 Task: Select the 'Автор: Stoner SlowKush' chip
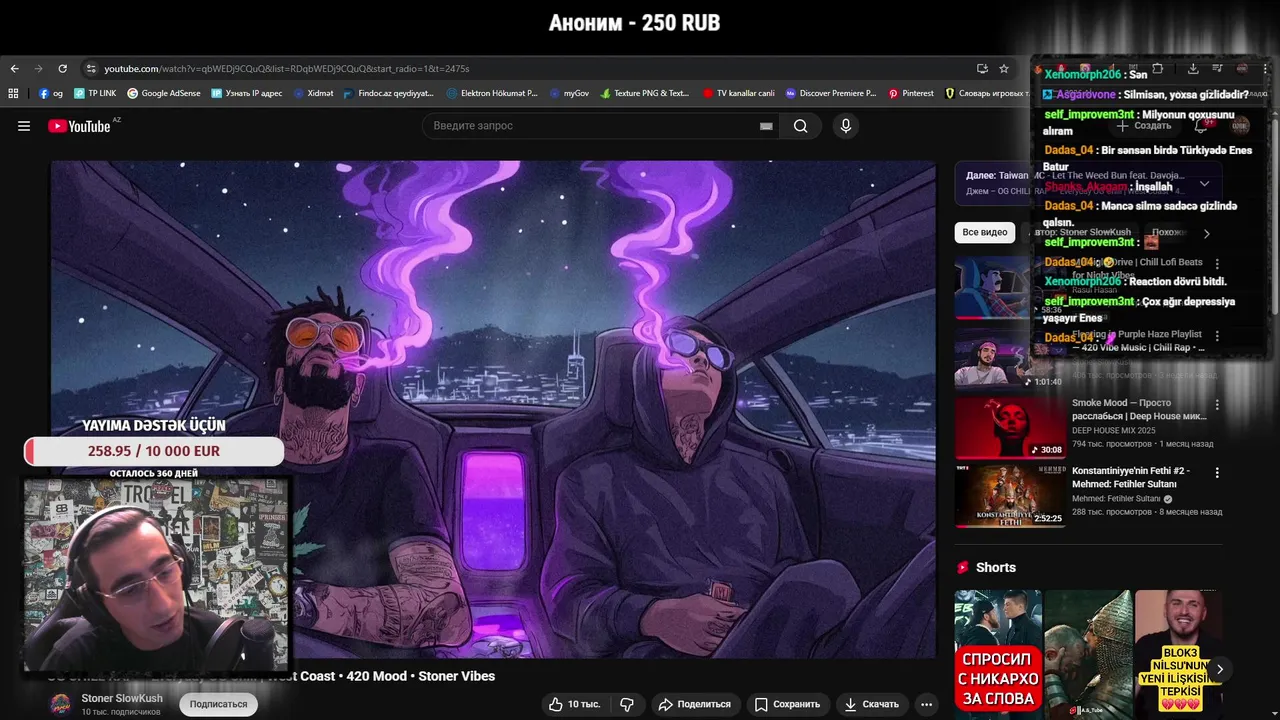tap(1082, 232)
